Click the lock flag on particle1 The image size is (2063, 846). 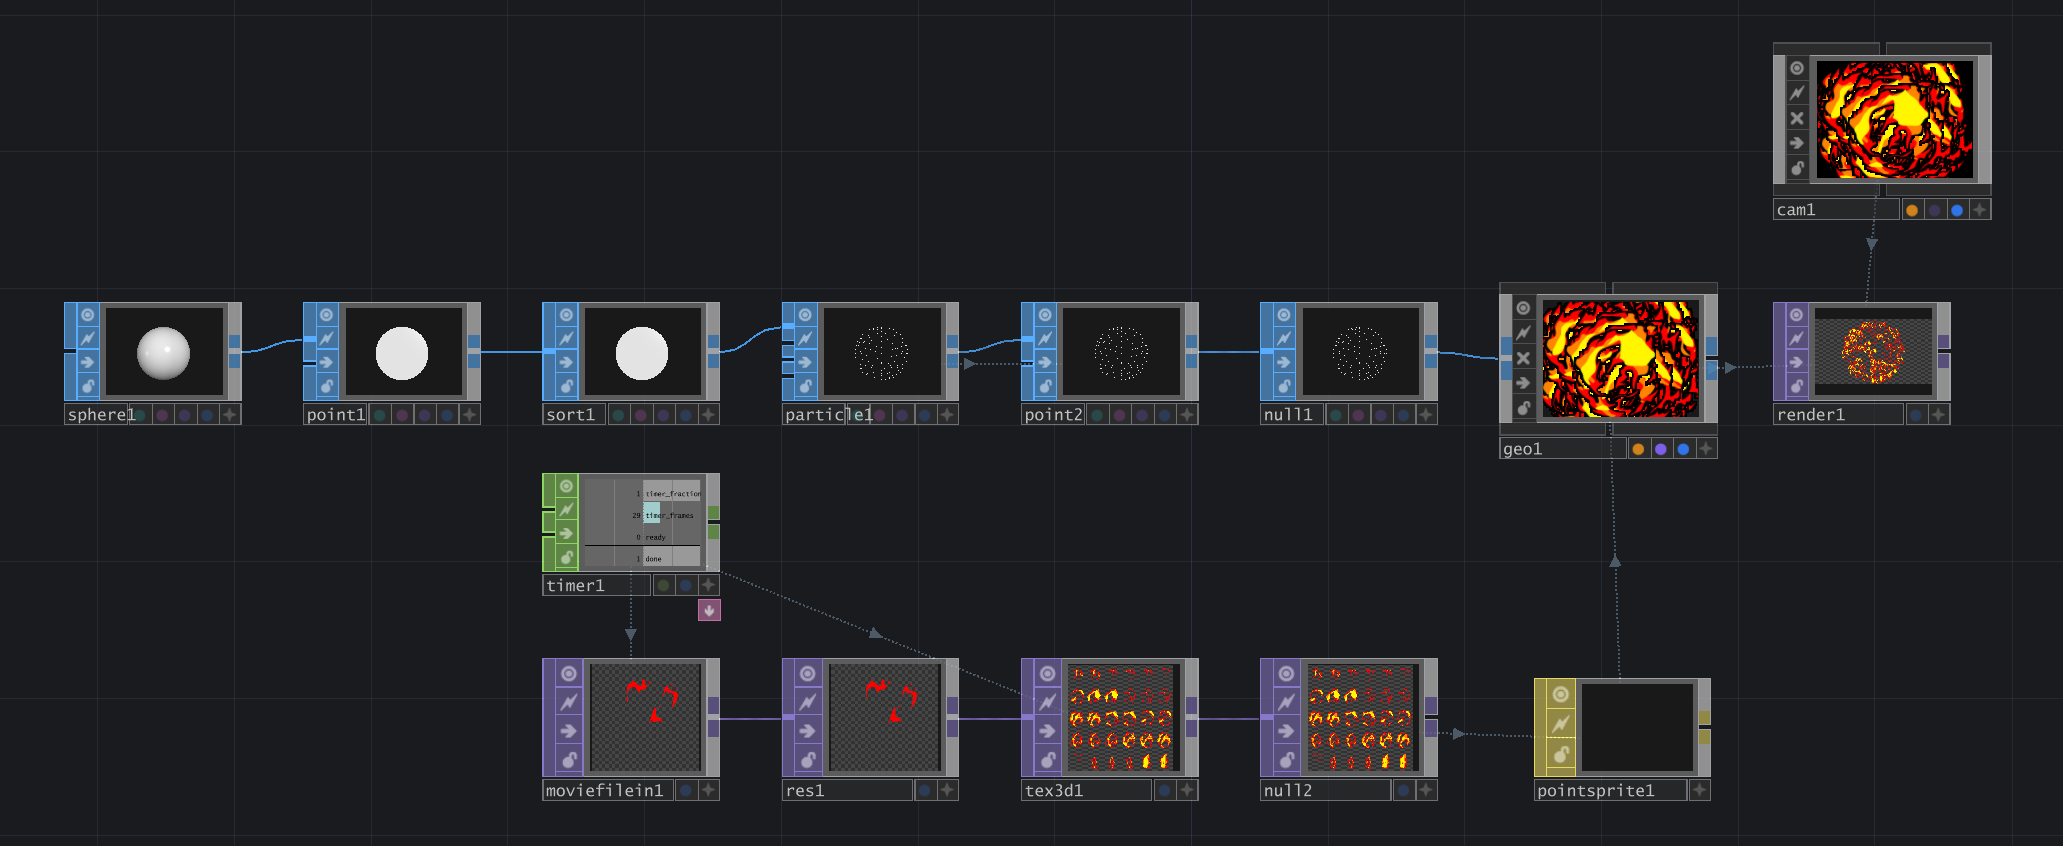[x=806, y=386]
